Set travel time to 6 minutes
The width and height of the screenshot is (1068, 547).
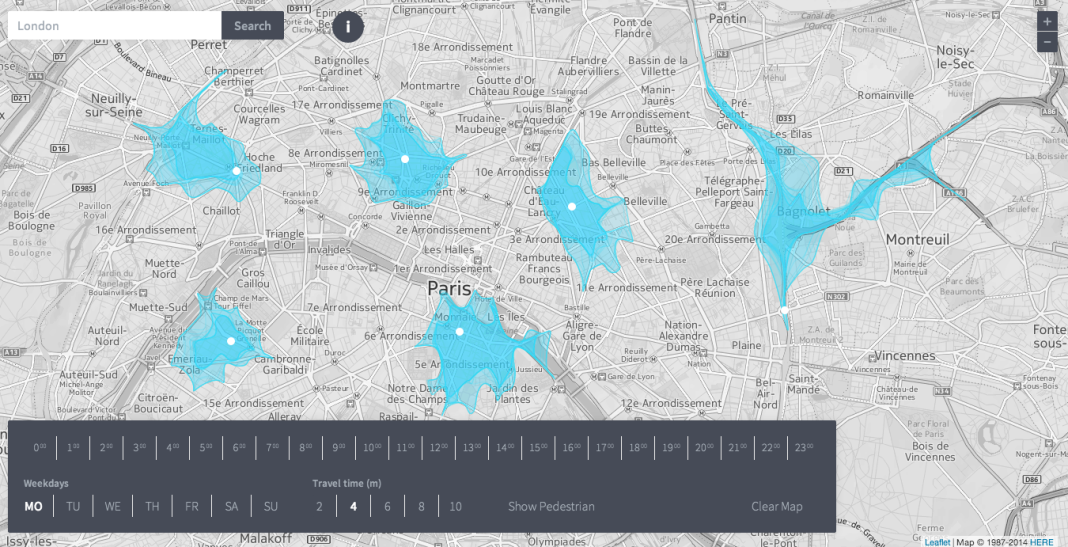[388, 506]
